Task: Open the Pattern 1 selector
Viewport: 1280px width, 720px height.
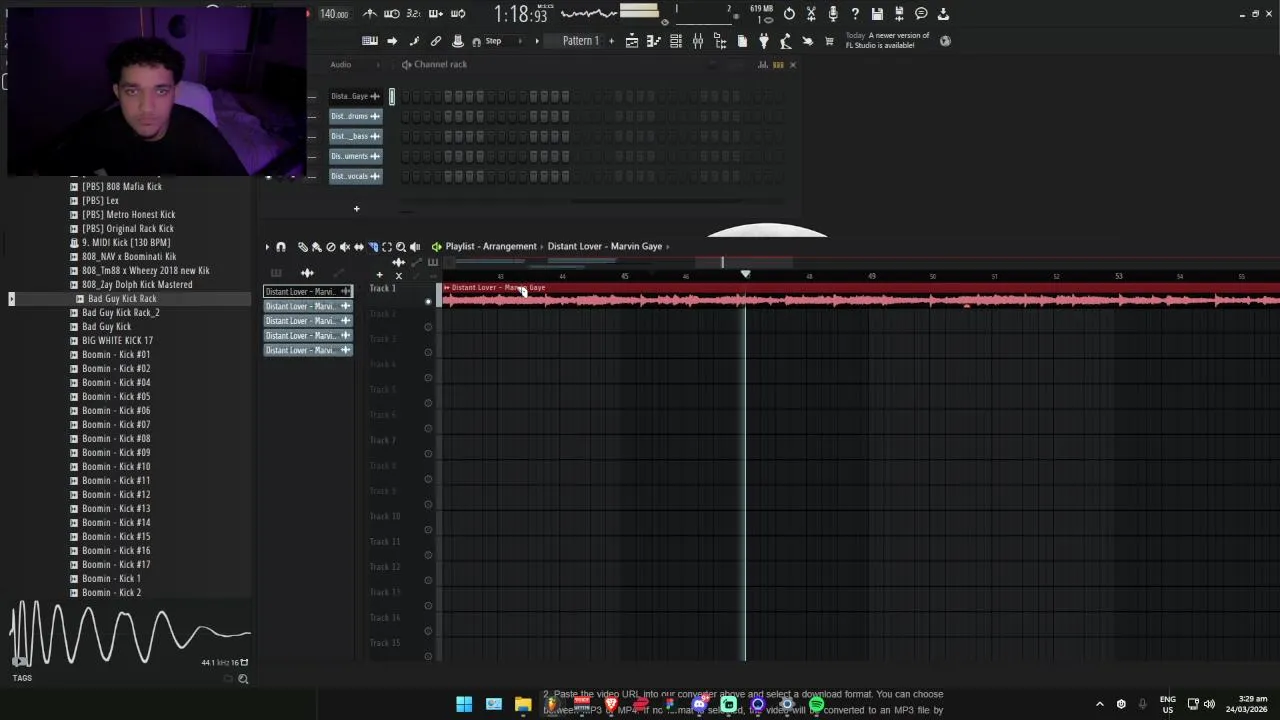Action: click(x=581, y=41)
